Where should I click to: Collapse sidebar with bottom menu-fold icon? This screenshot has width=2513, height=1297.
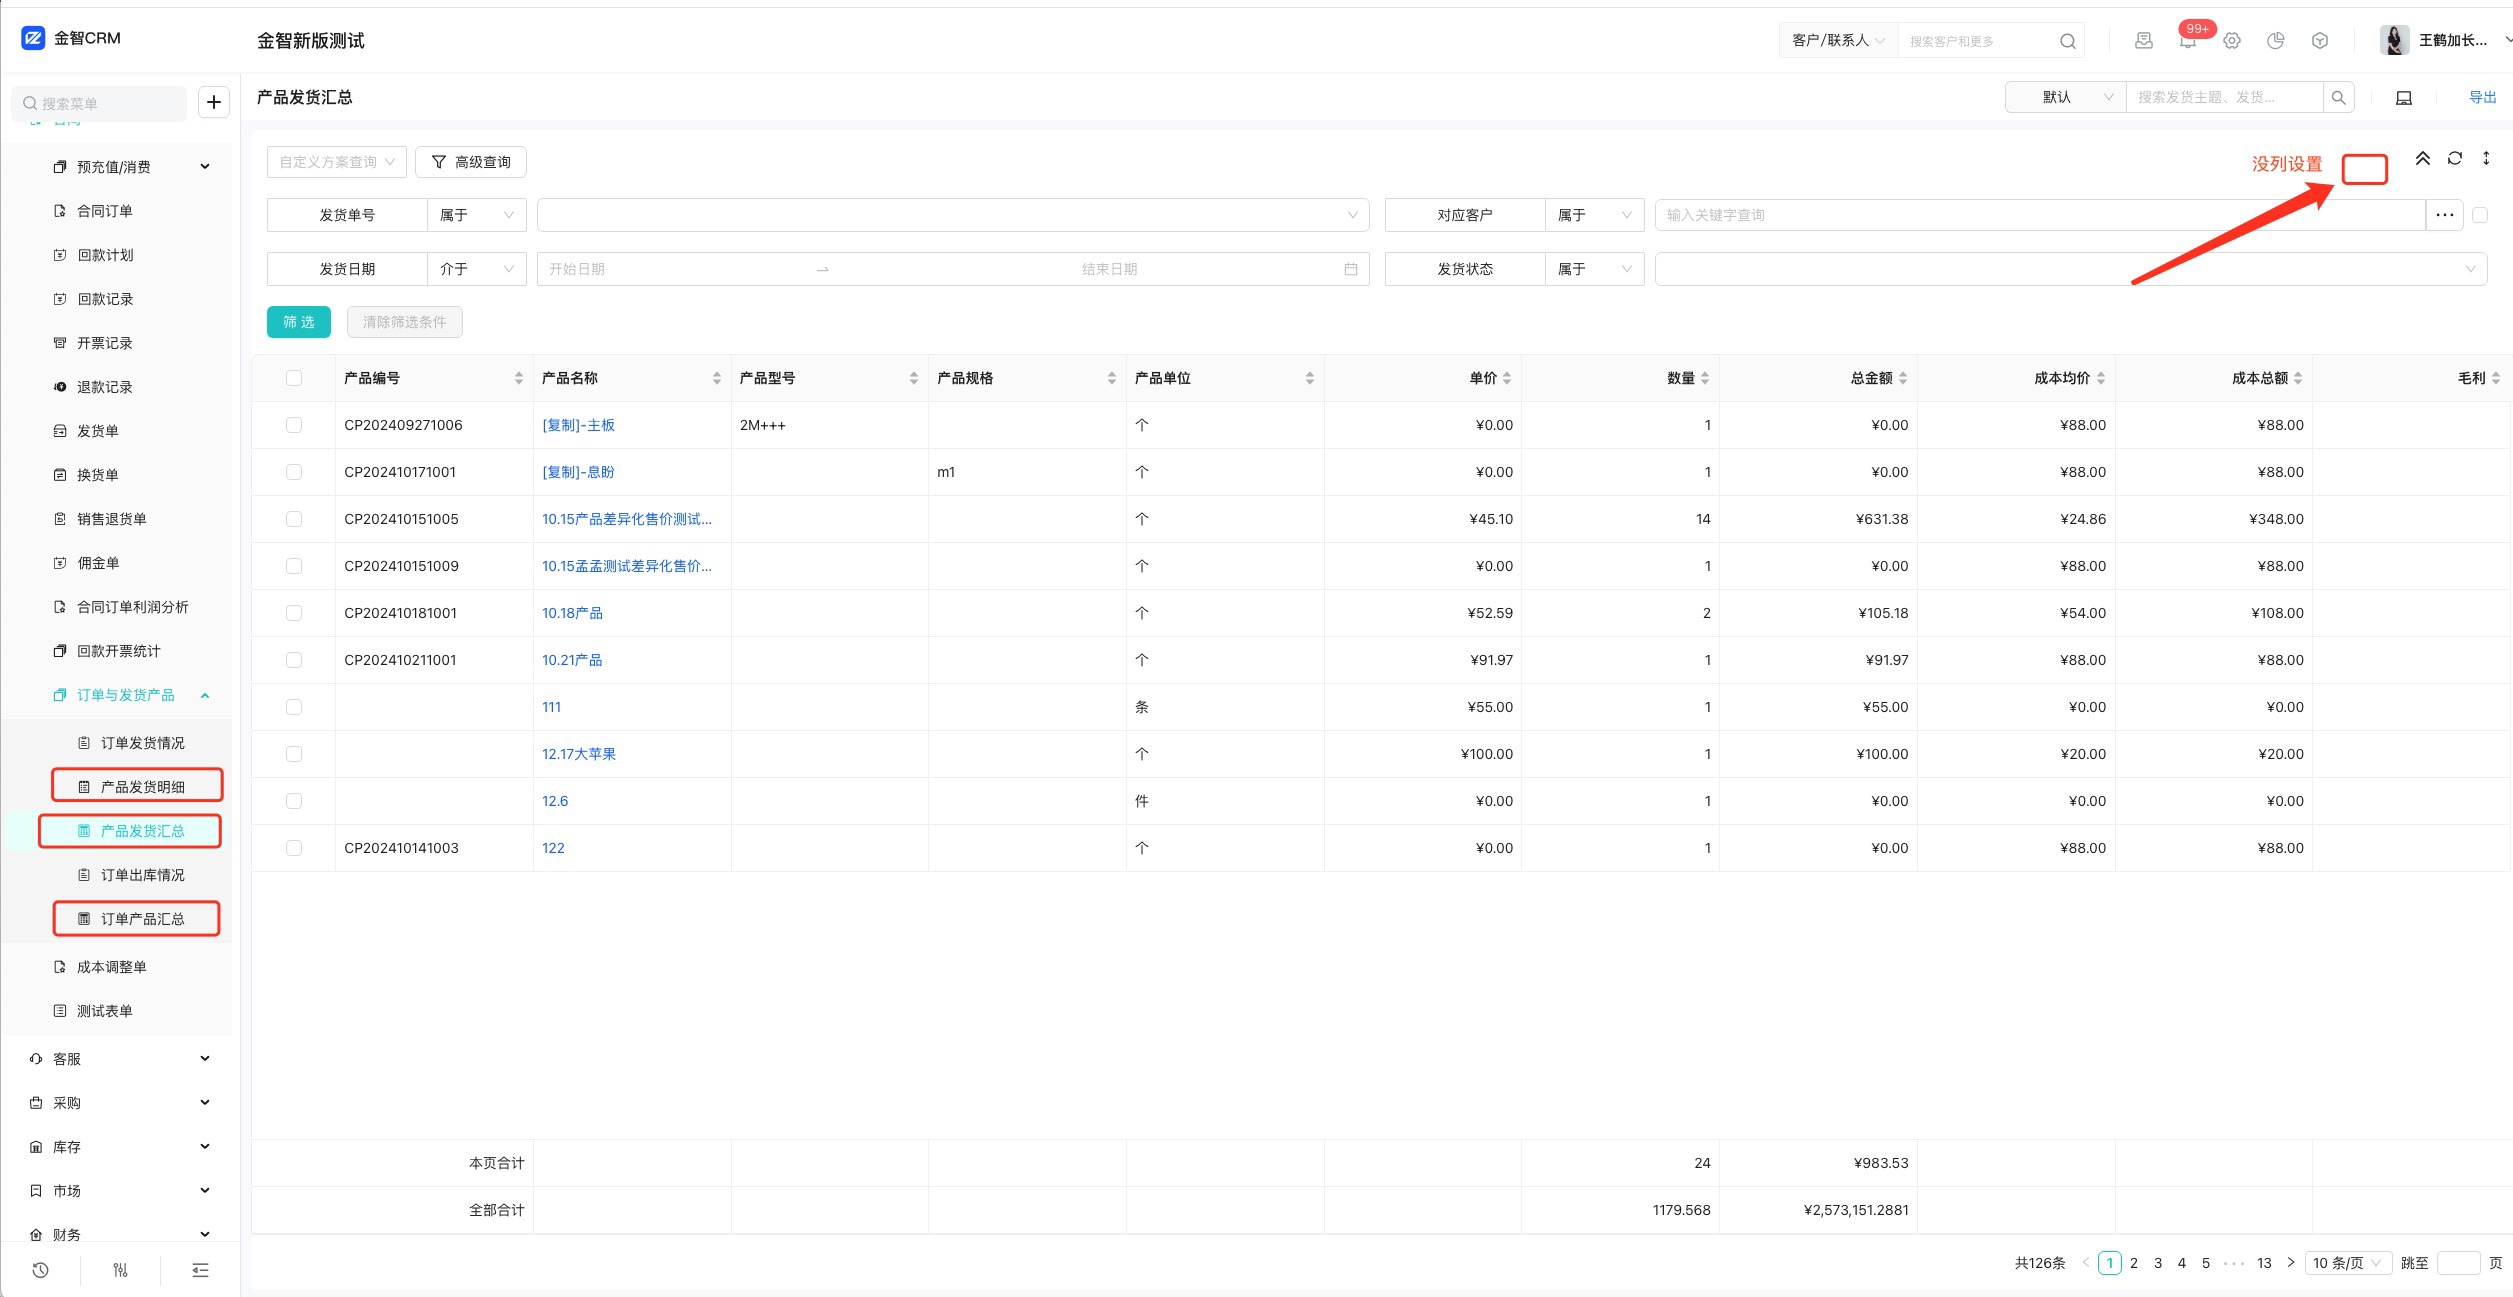200,1270
